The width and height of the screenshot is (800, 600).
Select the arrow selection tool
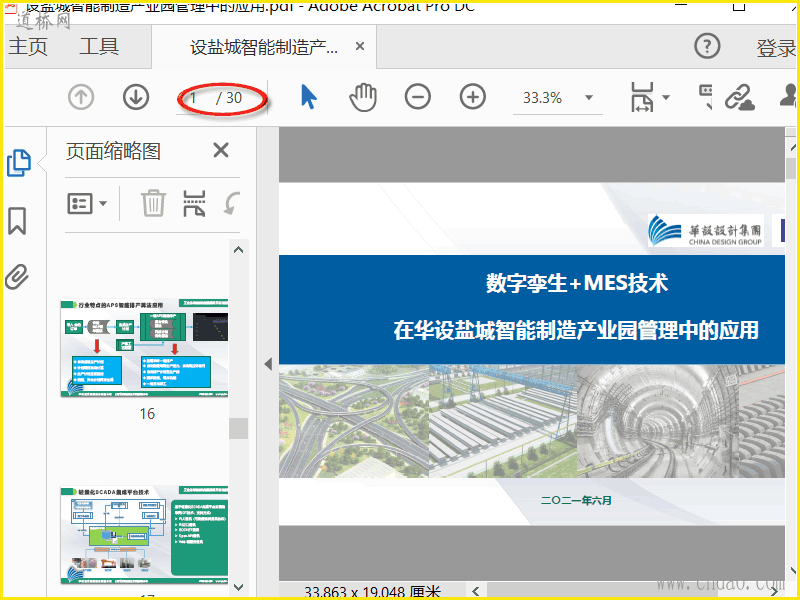(x=308, y=97)
